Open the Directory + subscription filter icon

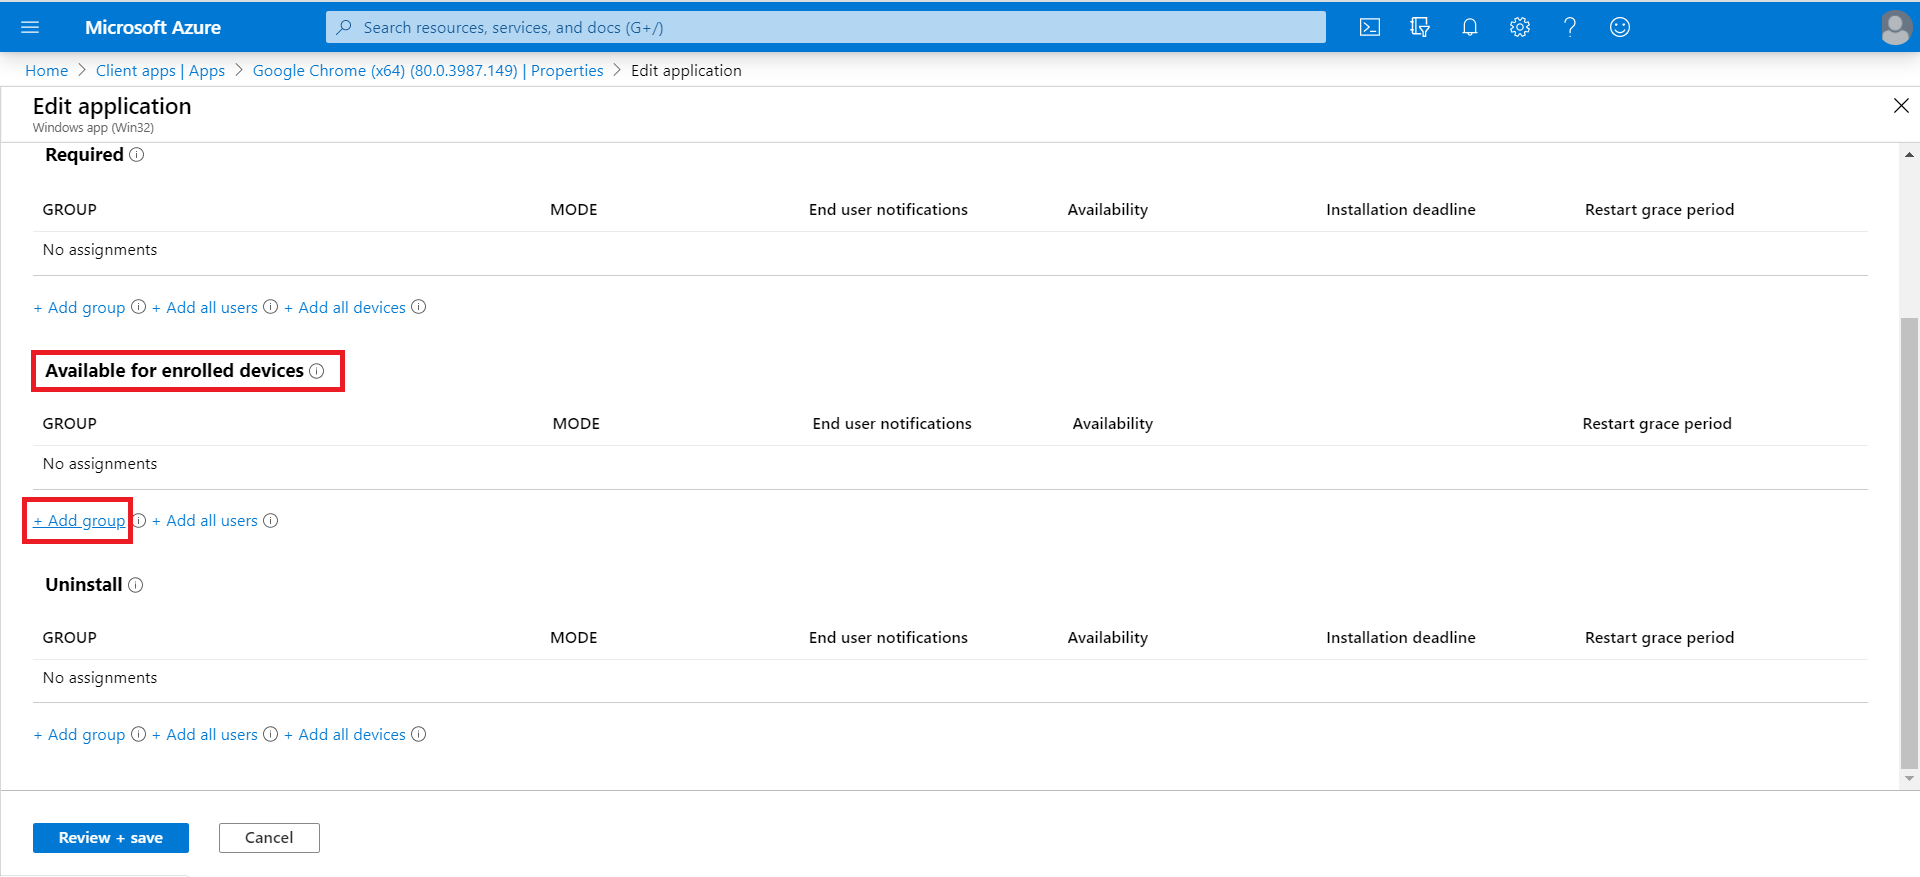coord(1420,27)
